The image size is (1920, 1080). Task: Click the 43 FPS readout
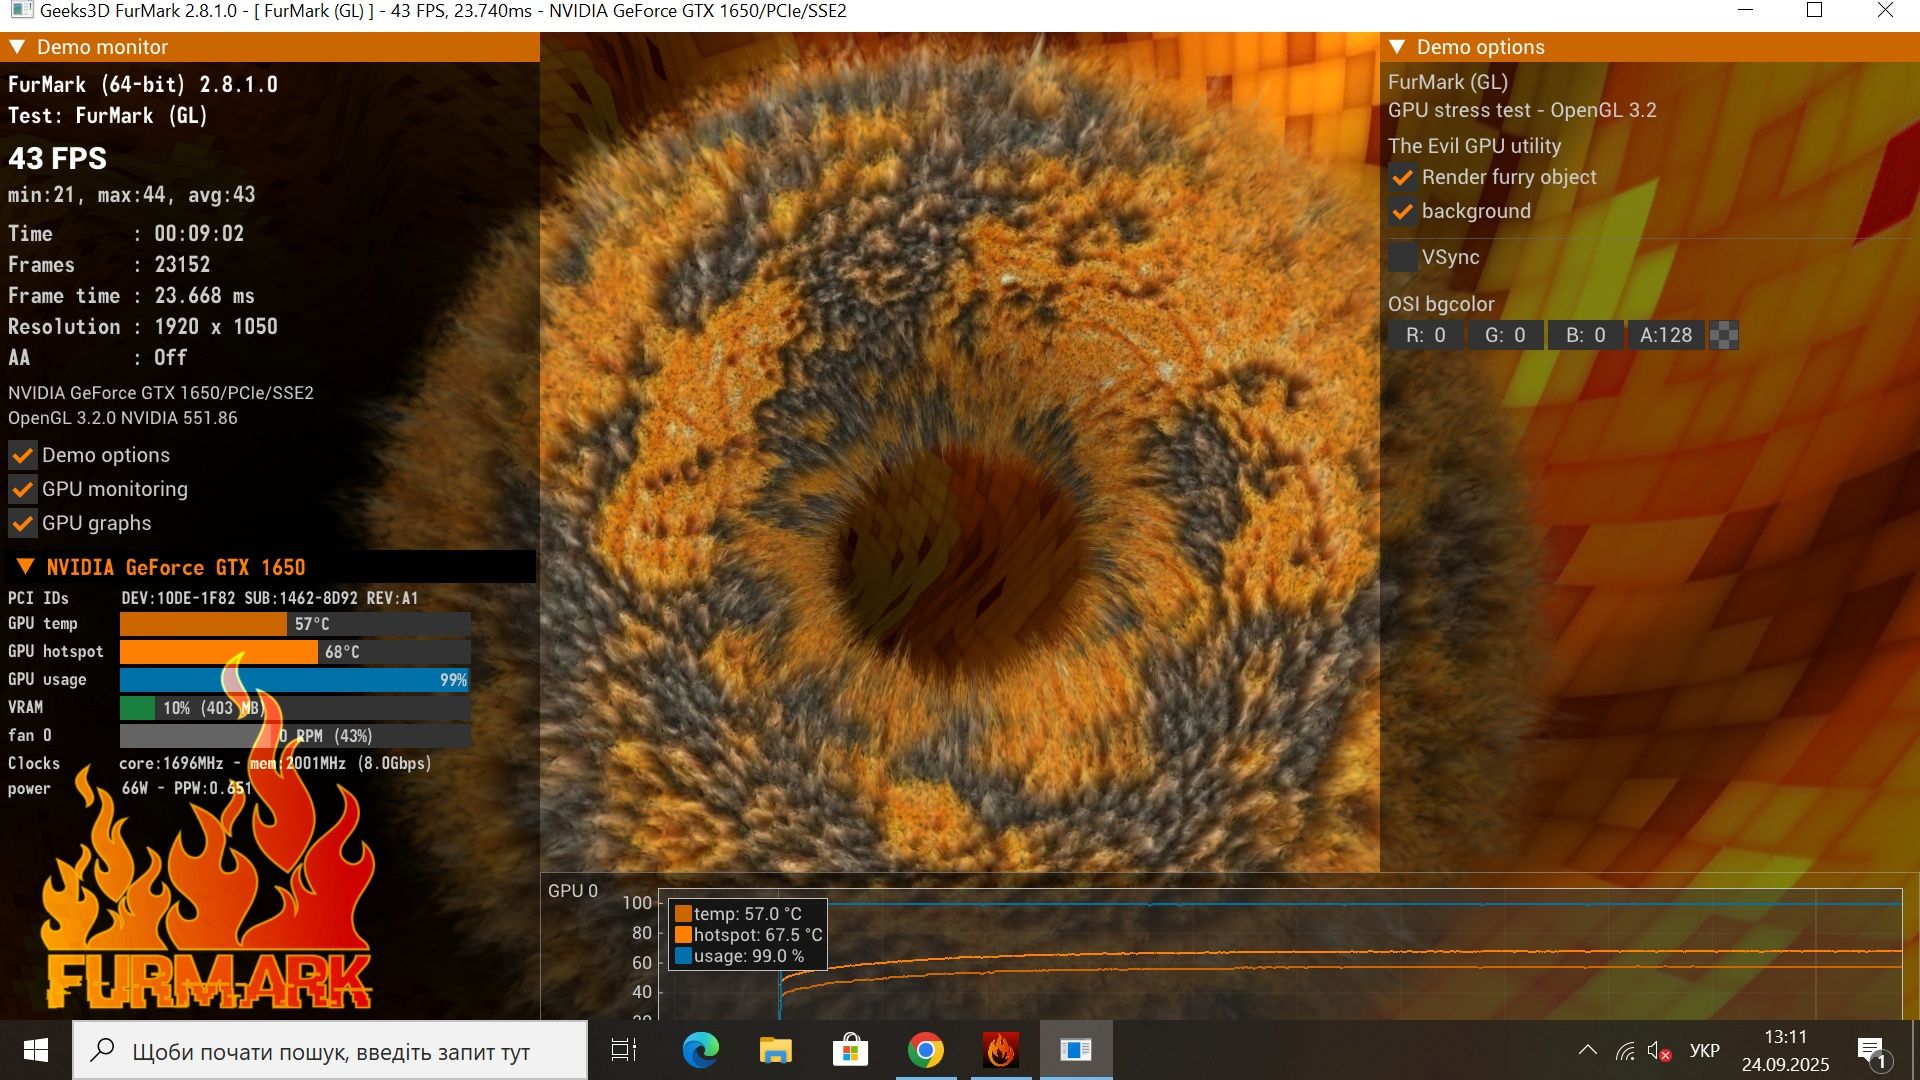click(x=58, y=158)
